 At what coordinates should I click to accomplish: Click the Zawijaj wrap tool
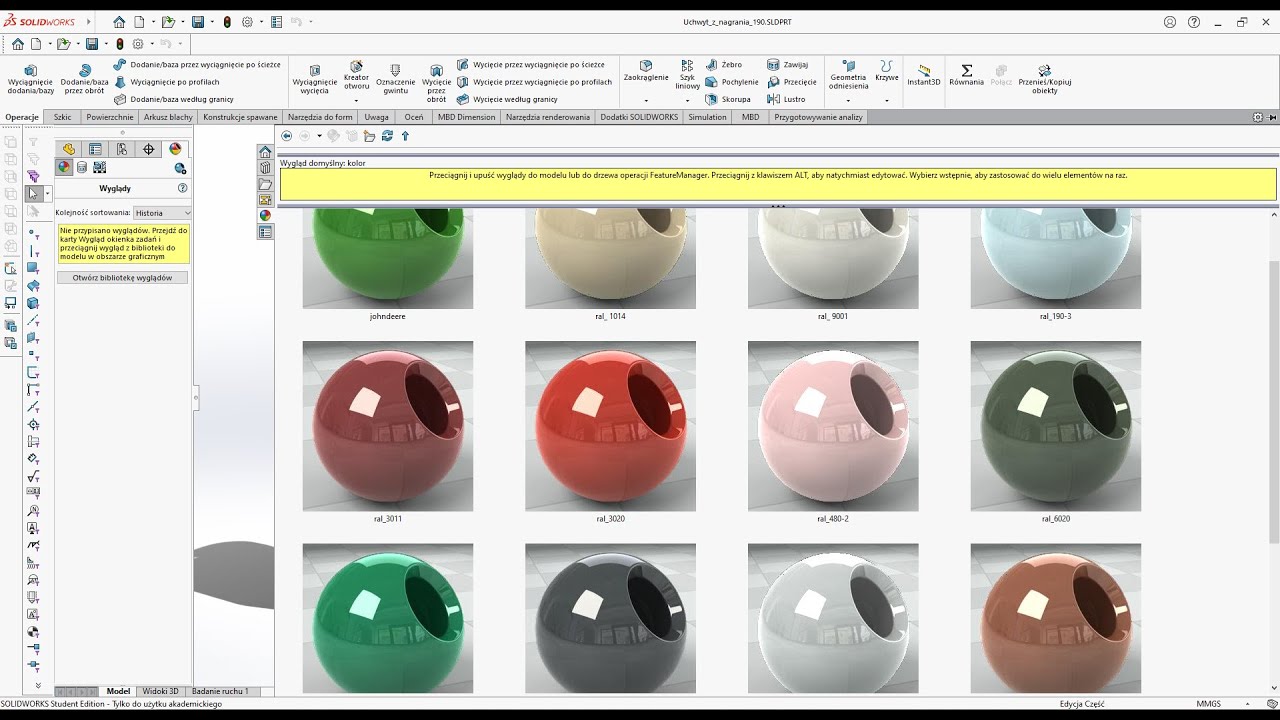tap(788, 64)
